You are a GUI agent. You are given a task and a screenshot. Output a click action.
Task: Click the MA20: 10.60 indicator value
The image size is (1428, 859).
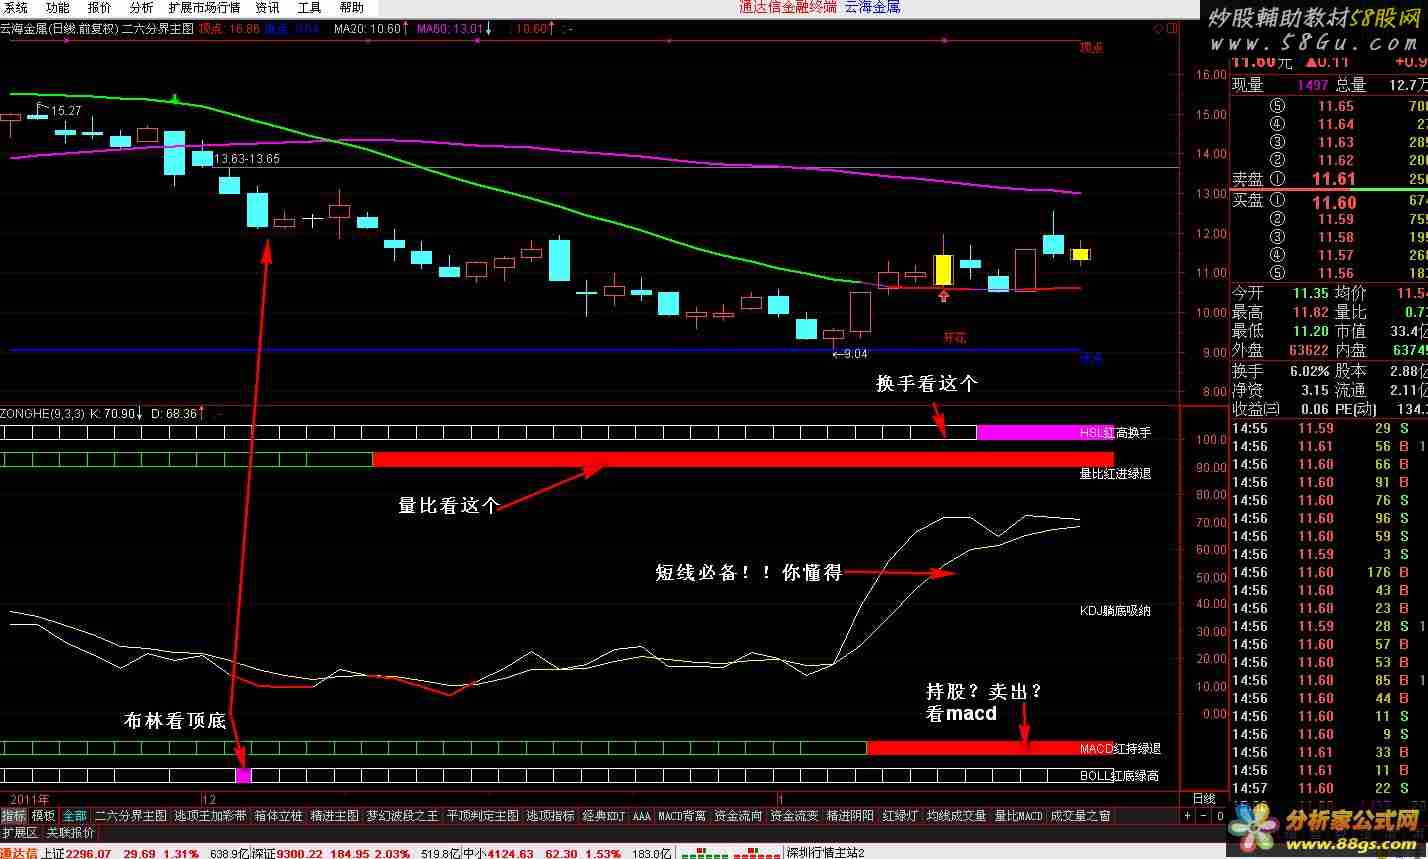click(x=370, y=29)
